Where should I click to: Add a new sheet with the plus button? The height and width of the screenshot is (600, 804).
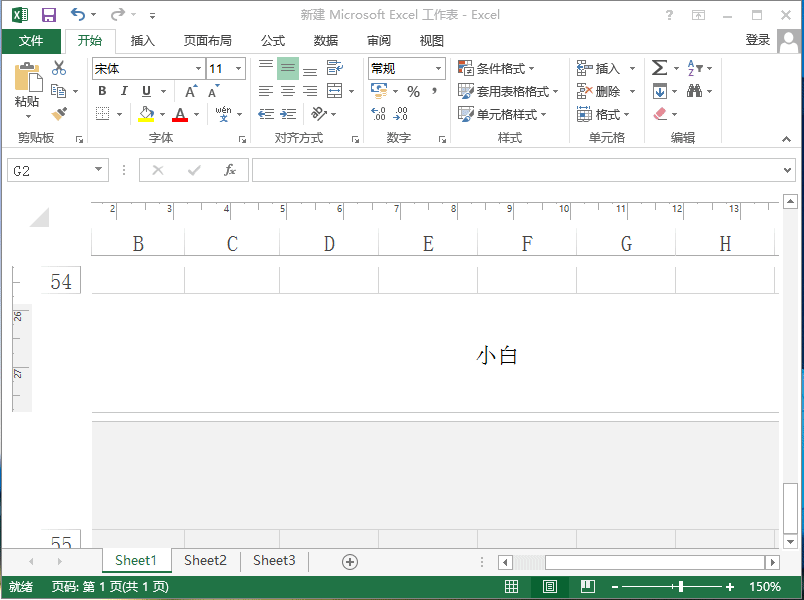349,561
